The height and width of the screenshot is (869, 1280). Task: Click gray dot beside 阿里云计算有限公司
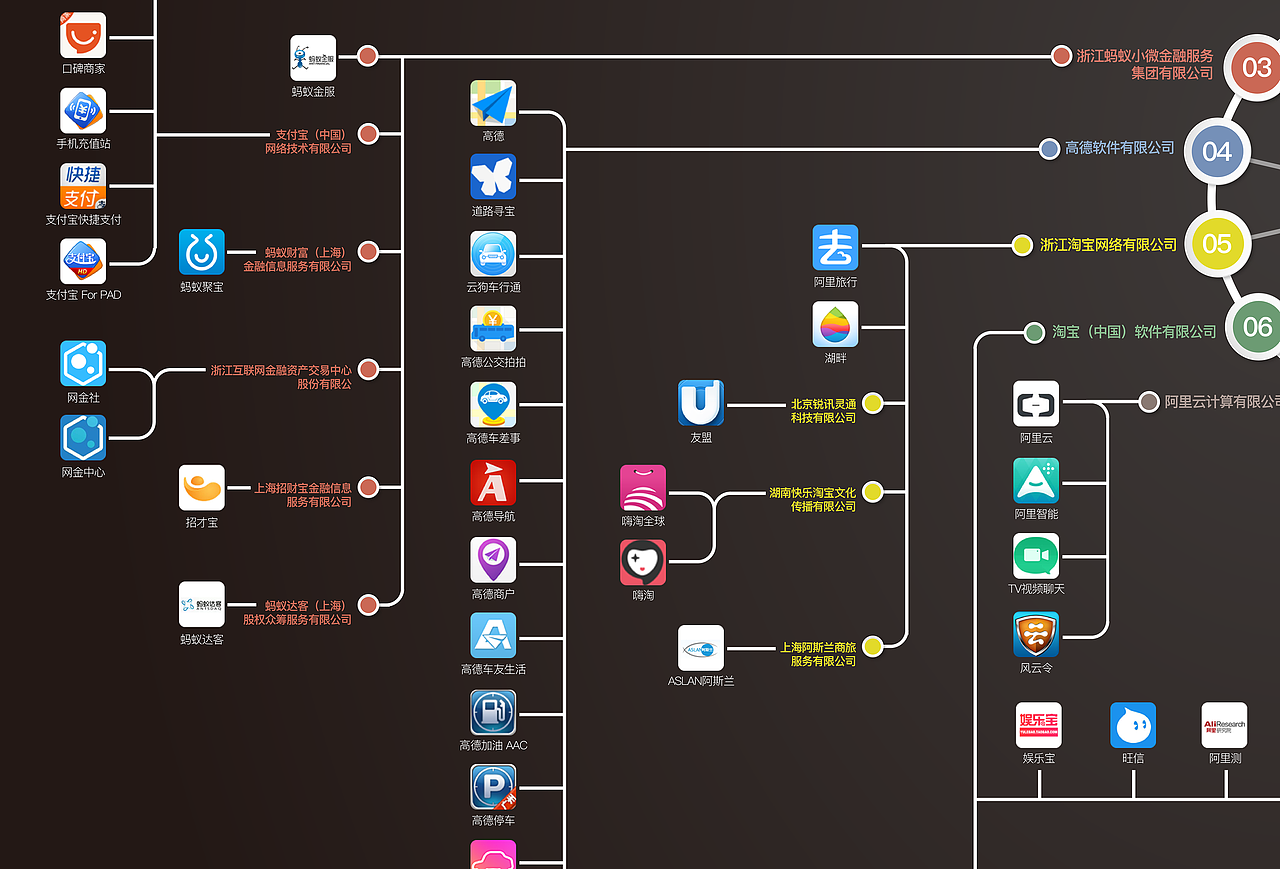(x=1149, y=401)
